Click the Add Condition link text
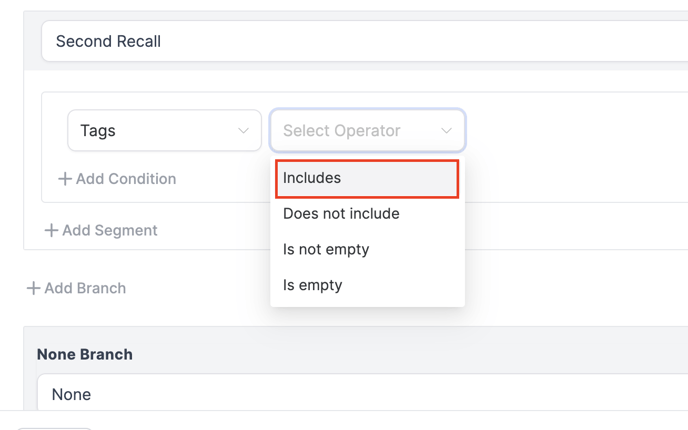Viewport: 688px width, 430px height. [126, 179]
